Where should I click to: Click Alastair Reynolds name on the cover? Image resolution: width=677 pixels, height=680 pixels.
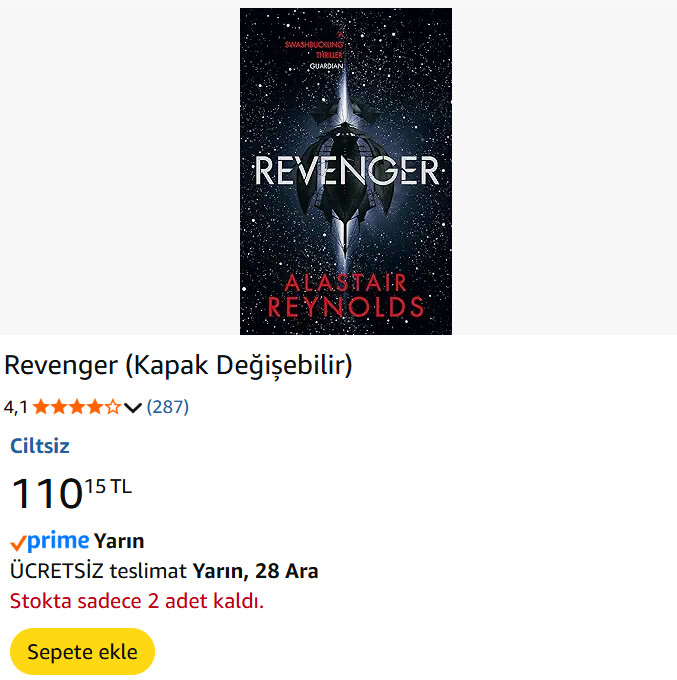(346, 295)
